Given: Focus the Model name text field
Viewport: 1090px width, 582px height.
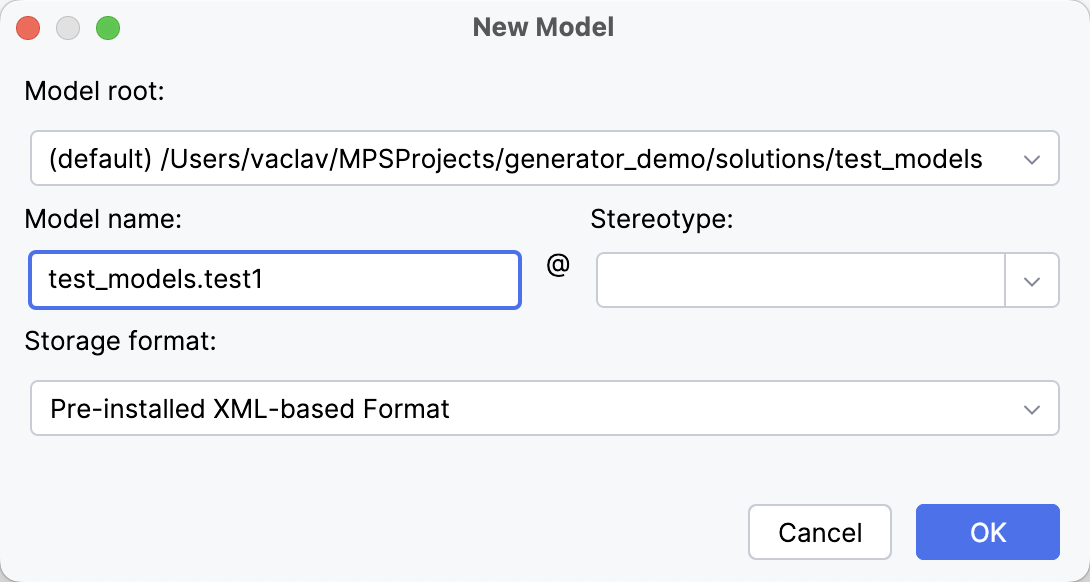Looking at the screenshot, I should click(275, 280).
